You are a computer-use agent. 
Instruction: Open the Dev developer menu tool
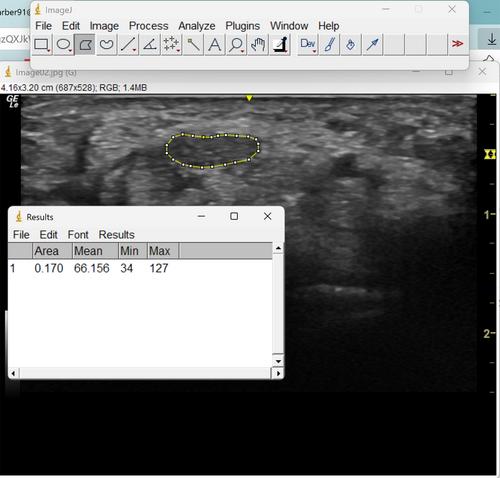(x=307, y=44)
